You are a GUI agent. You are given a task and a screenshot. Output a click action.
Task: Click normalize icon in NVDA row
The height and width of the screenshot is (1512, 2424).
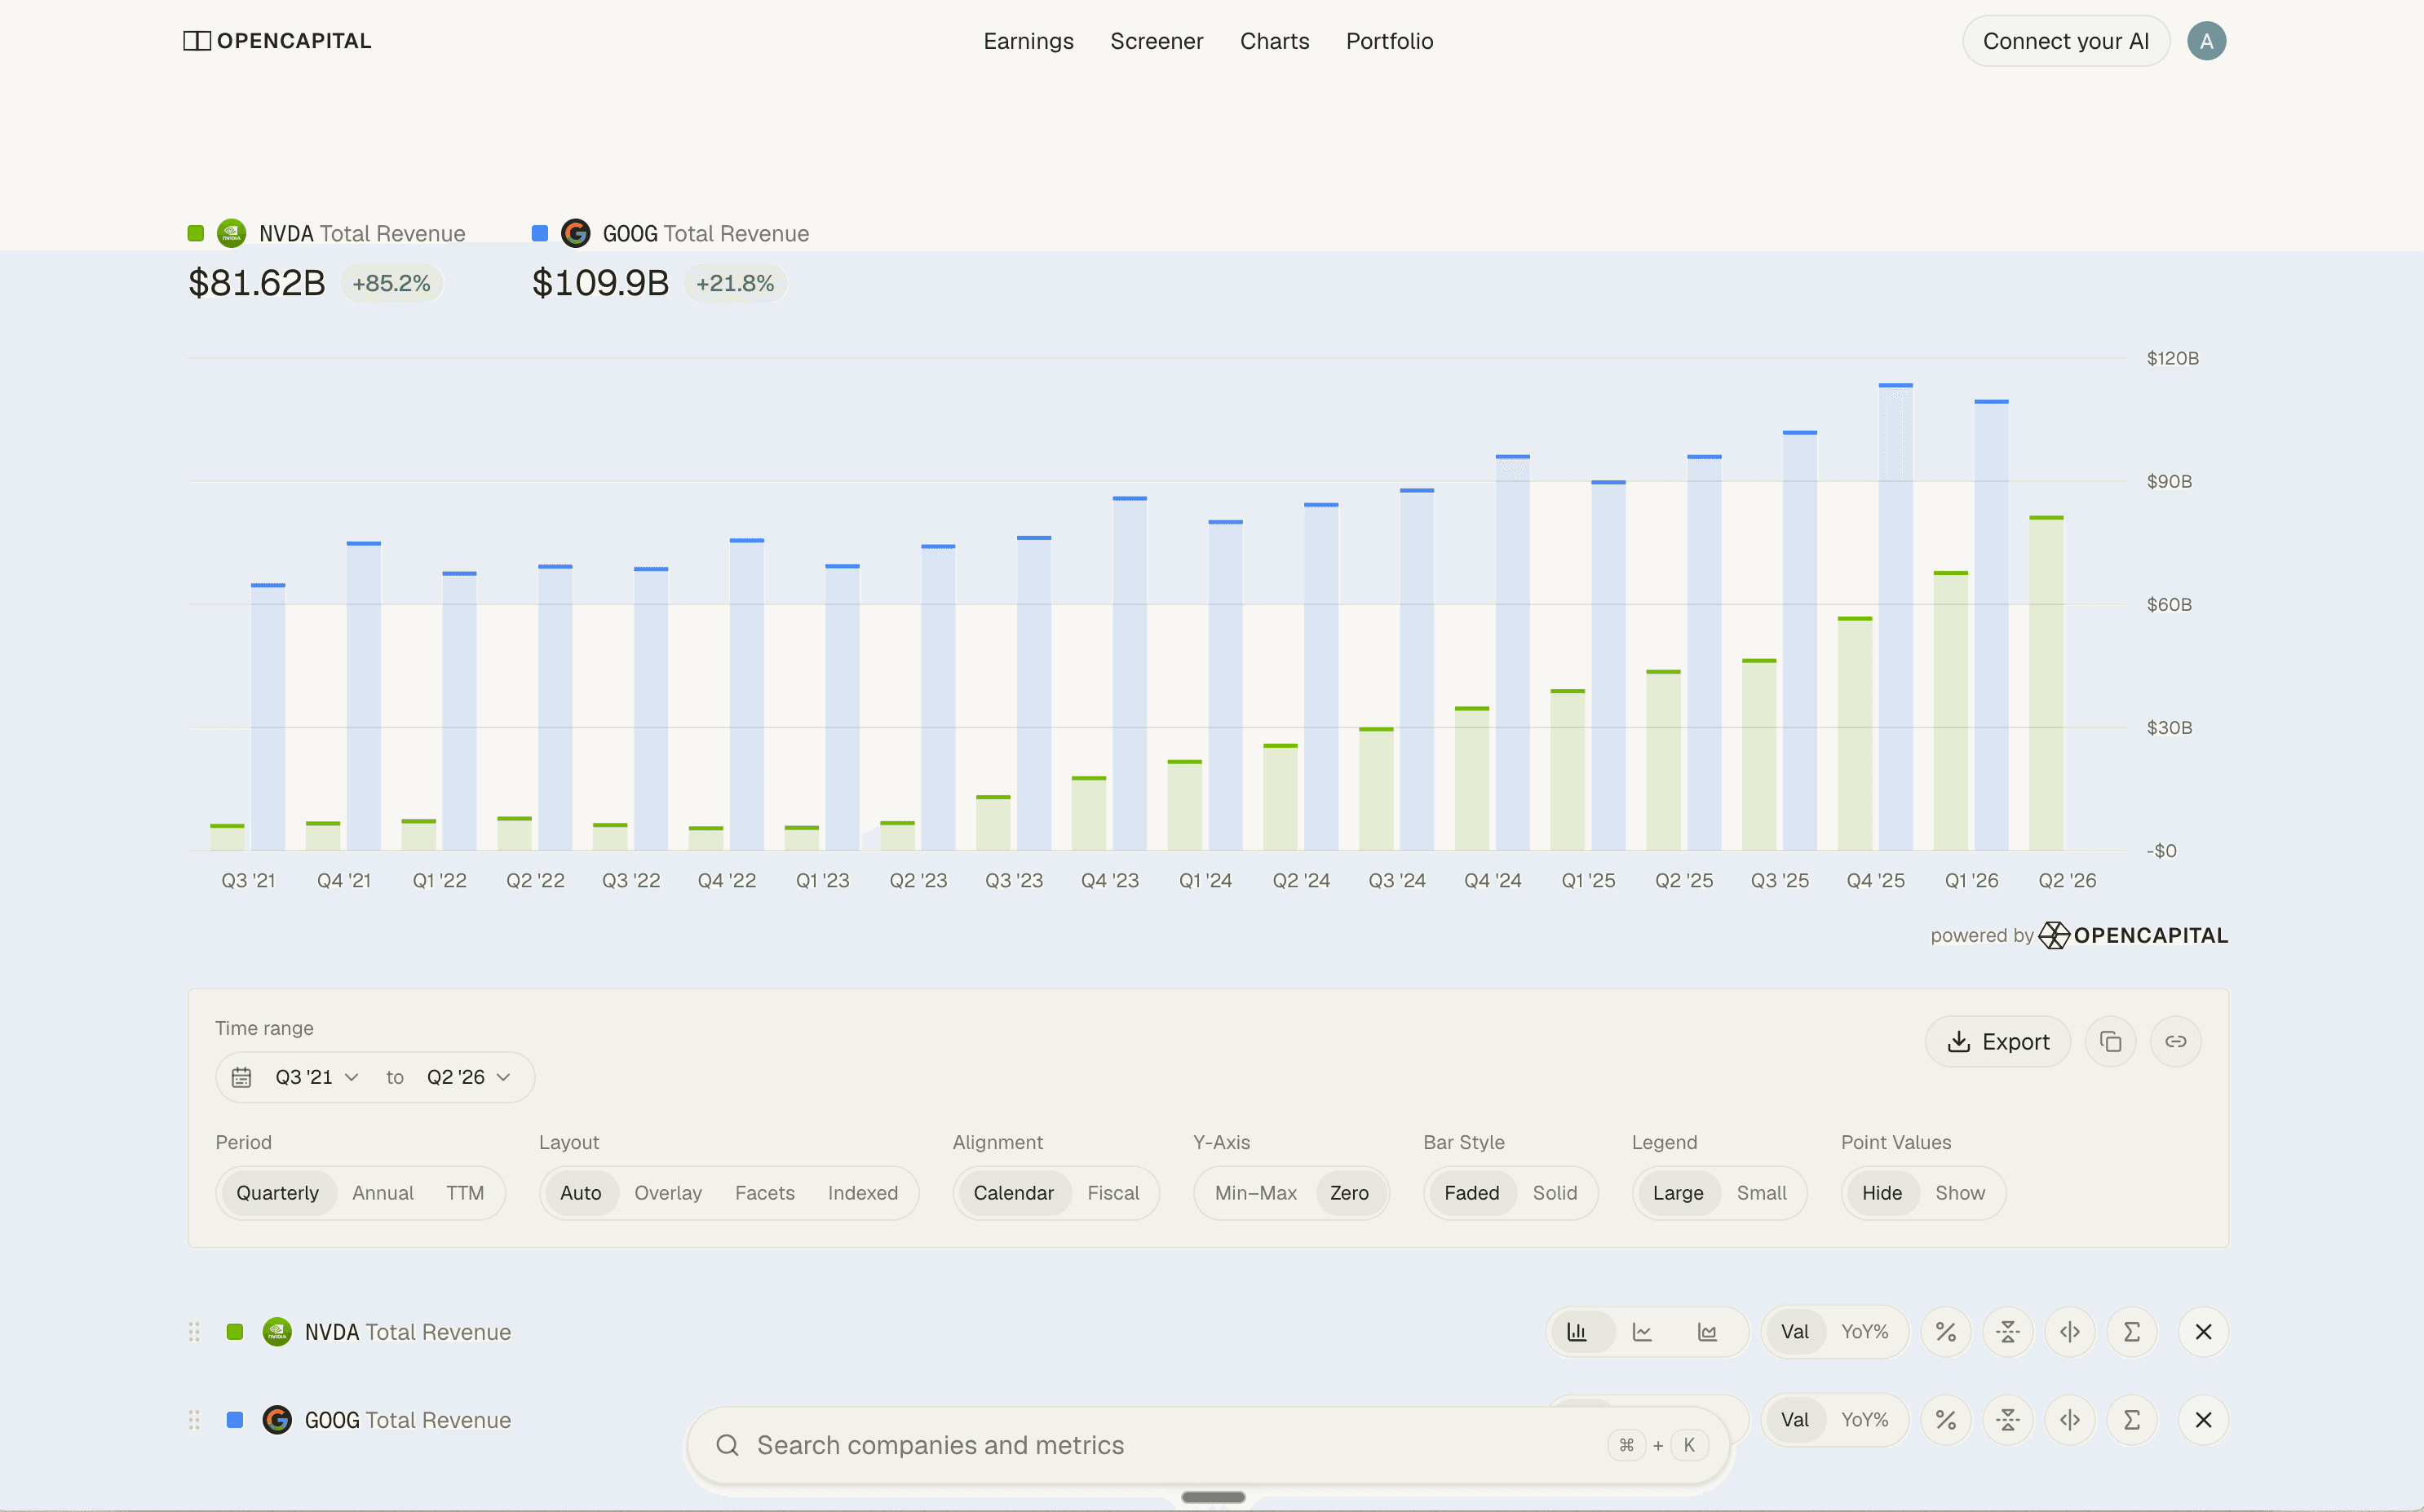[x=2007, y=1332]
